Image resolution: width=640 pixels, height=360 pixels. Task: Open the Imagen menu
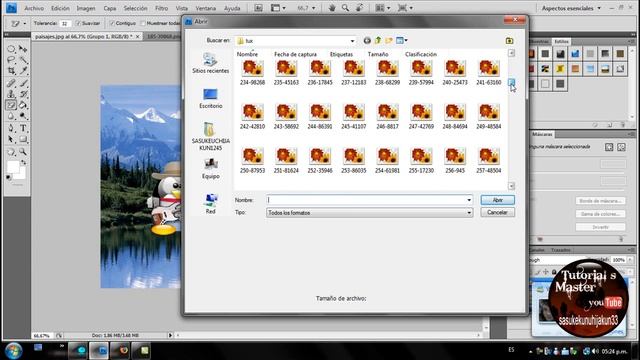[x=86, y=8]
